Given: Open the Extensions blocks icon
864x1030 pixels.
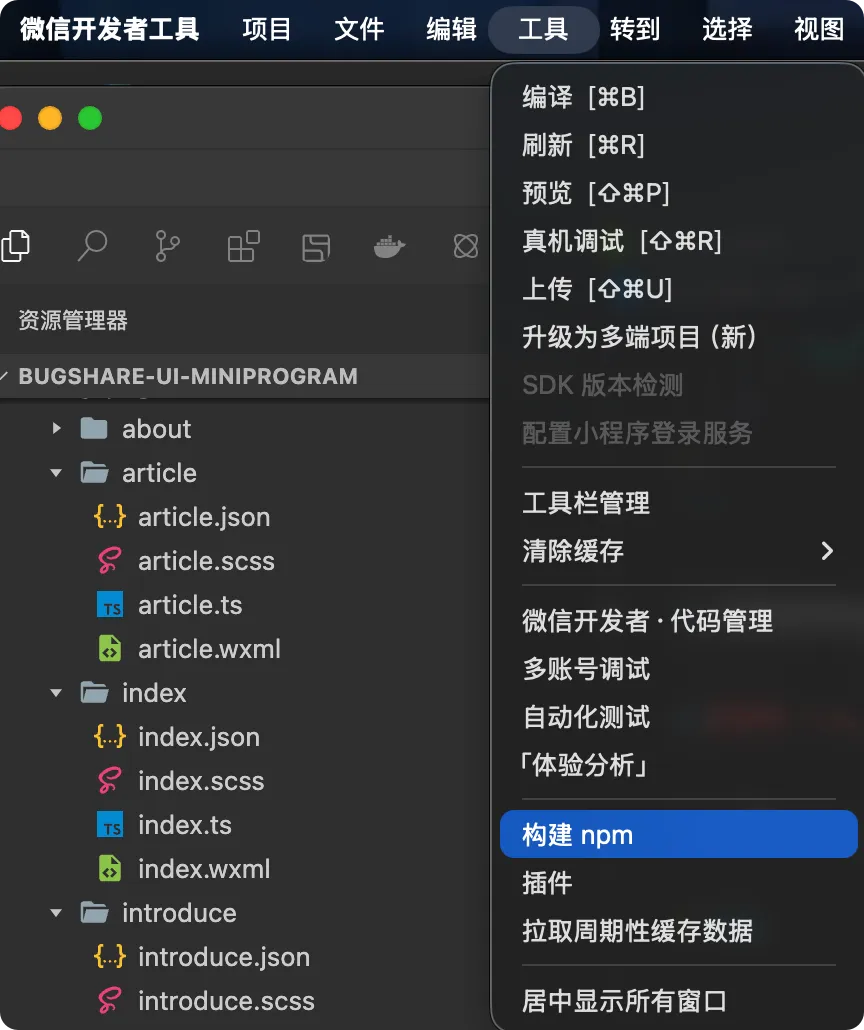Looking at the screenshot, I should pyautogui.click(x=243, y=246).
